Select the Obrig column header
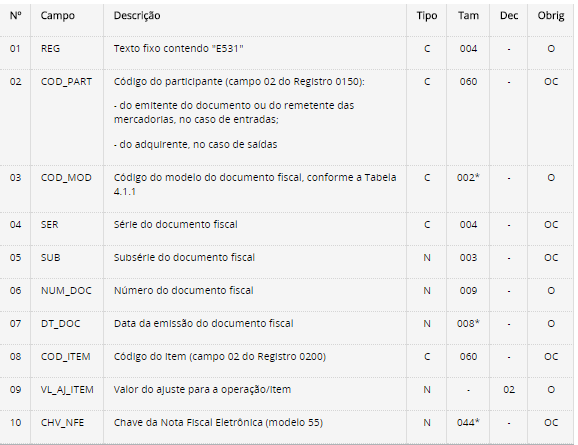Image resolution: width=578 pixels, height=445 pixels. coord(551,16)
